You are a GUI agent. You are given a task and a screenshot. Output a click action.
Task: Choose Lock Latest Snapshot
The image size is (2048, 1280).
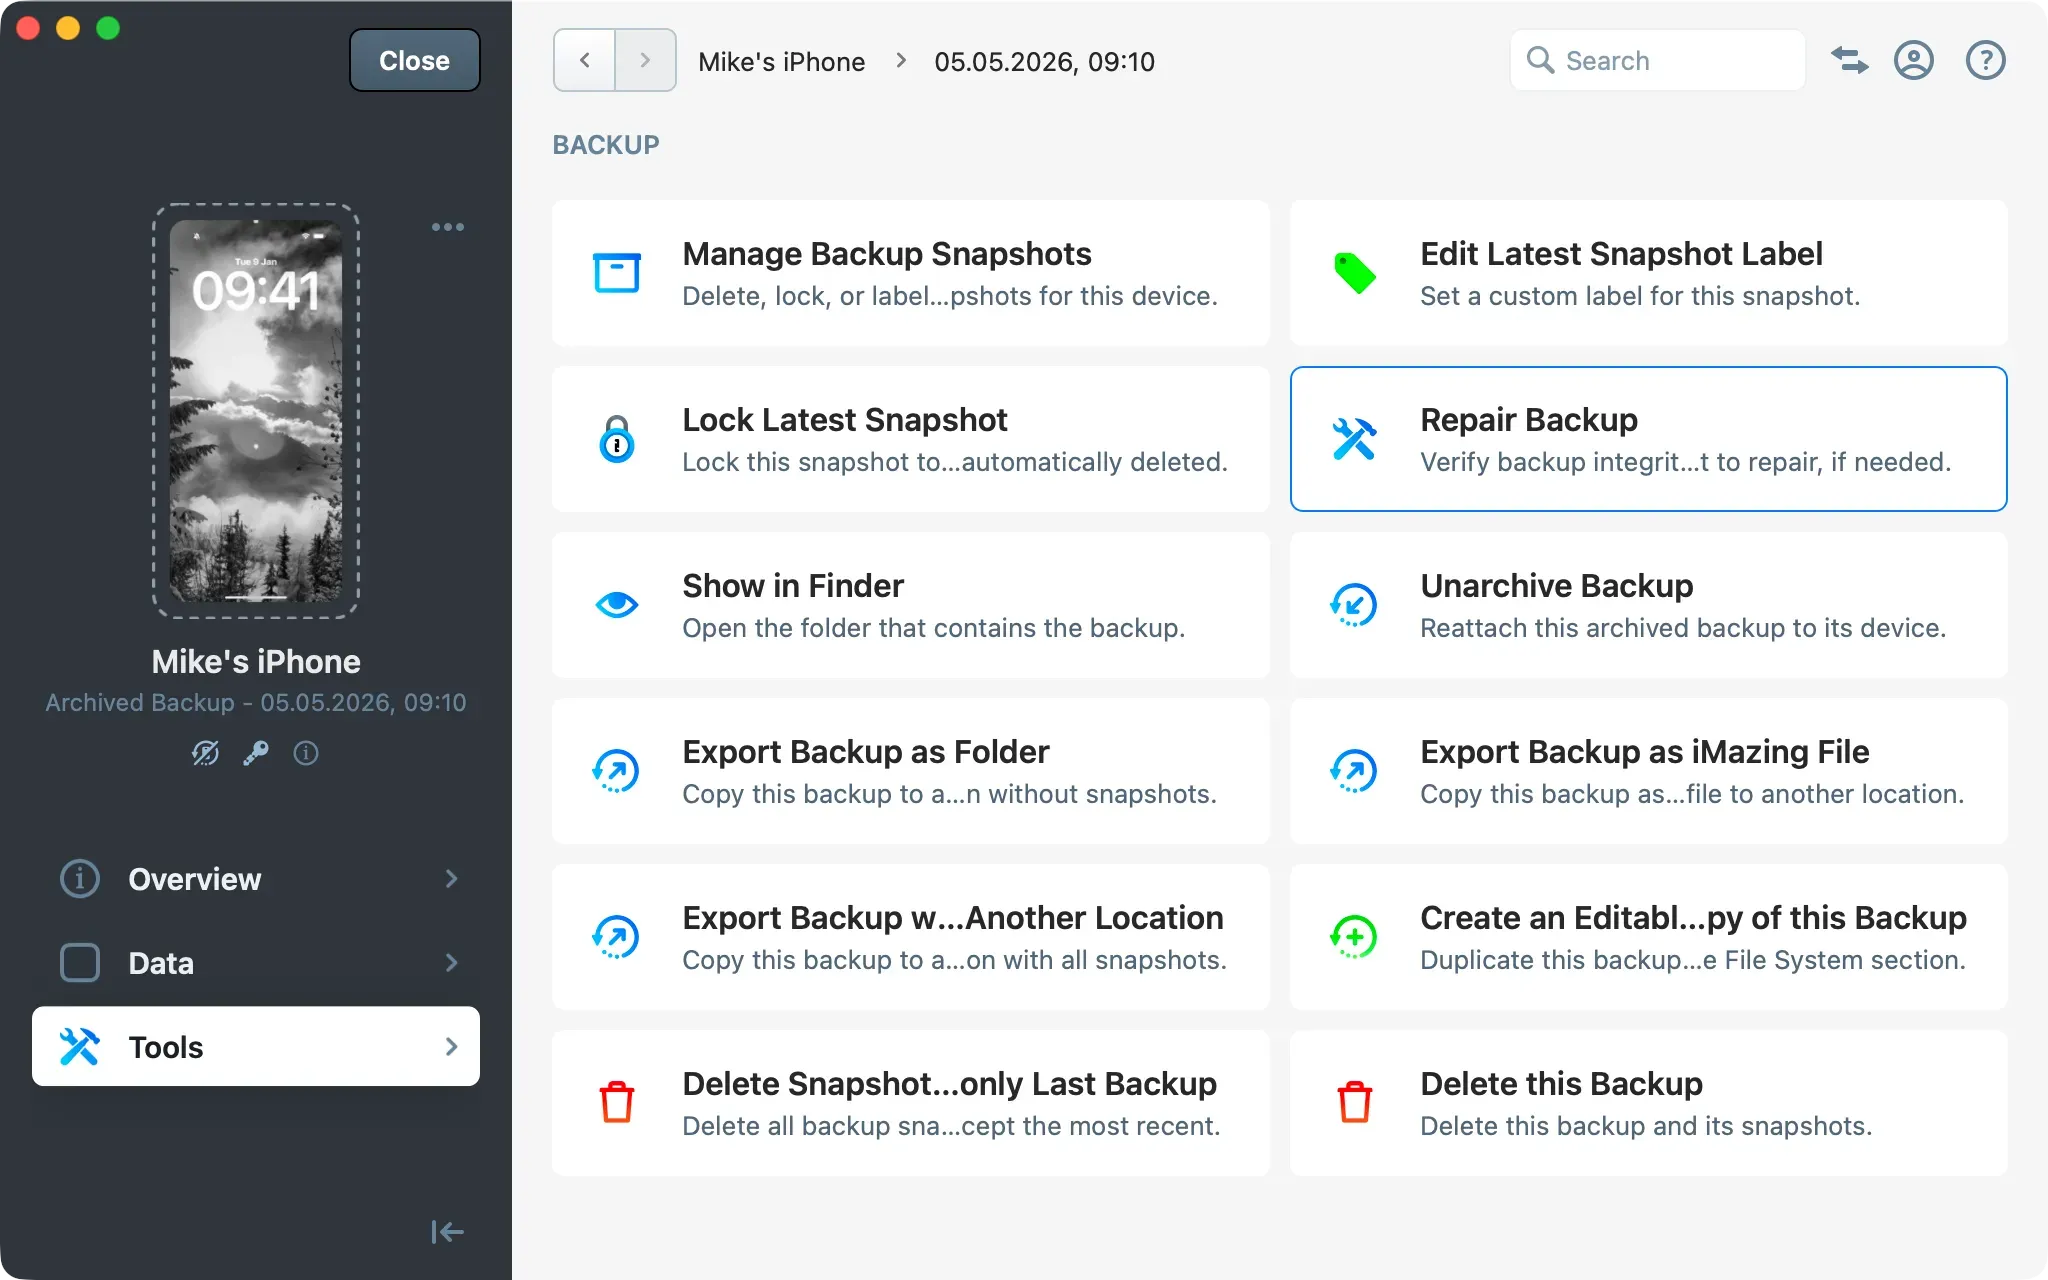point(910,439)
